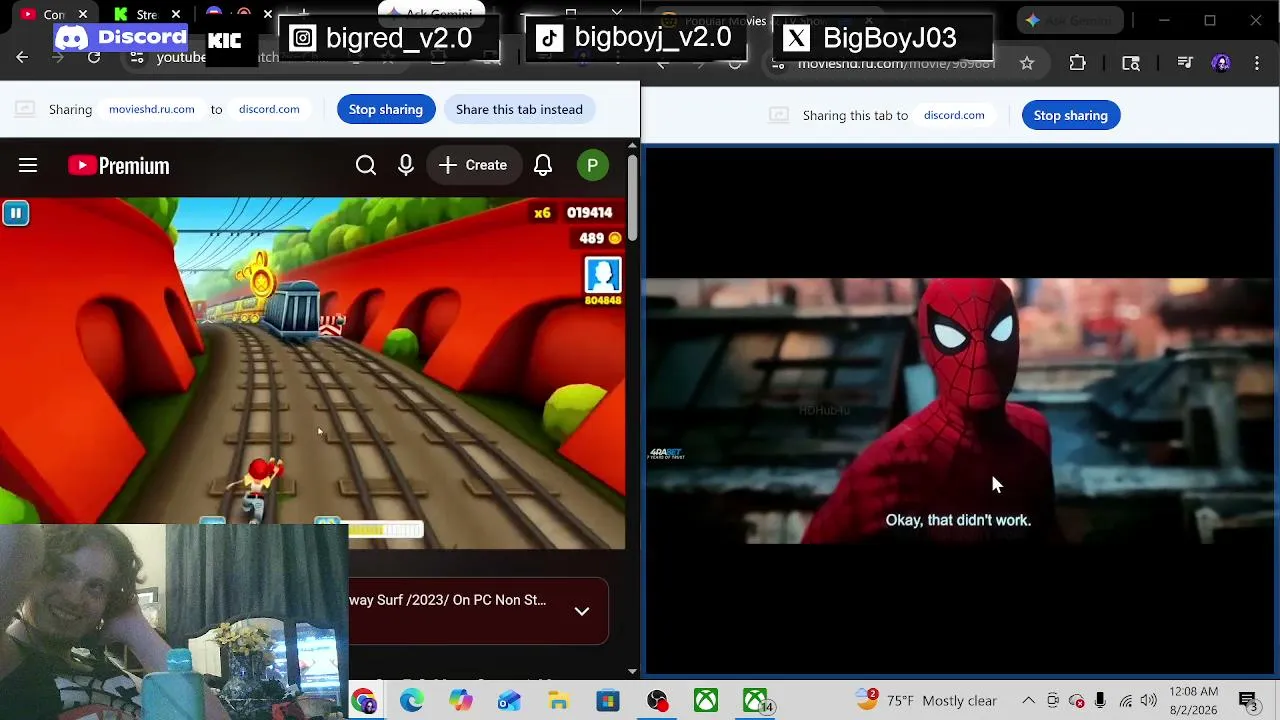Open the taskbar volume control

coord(1148,701)
